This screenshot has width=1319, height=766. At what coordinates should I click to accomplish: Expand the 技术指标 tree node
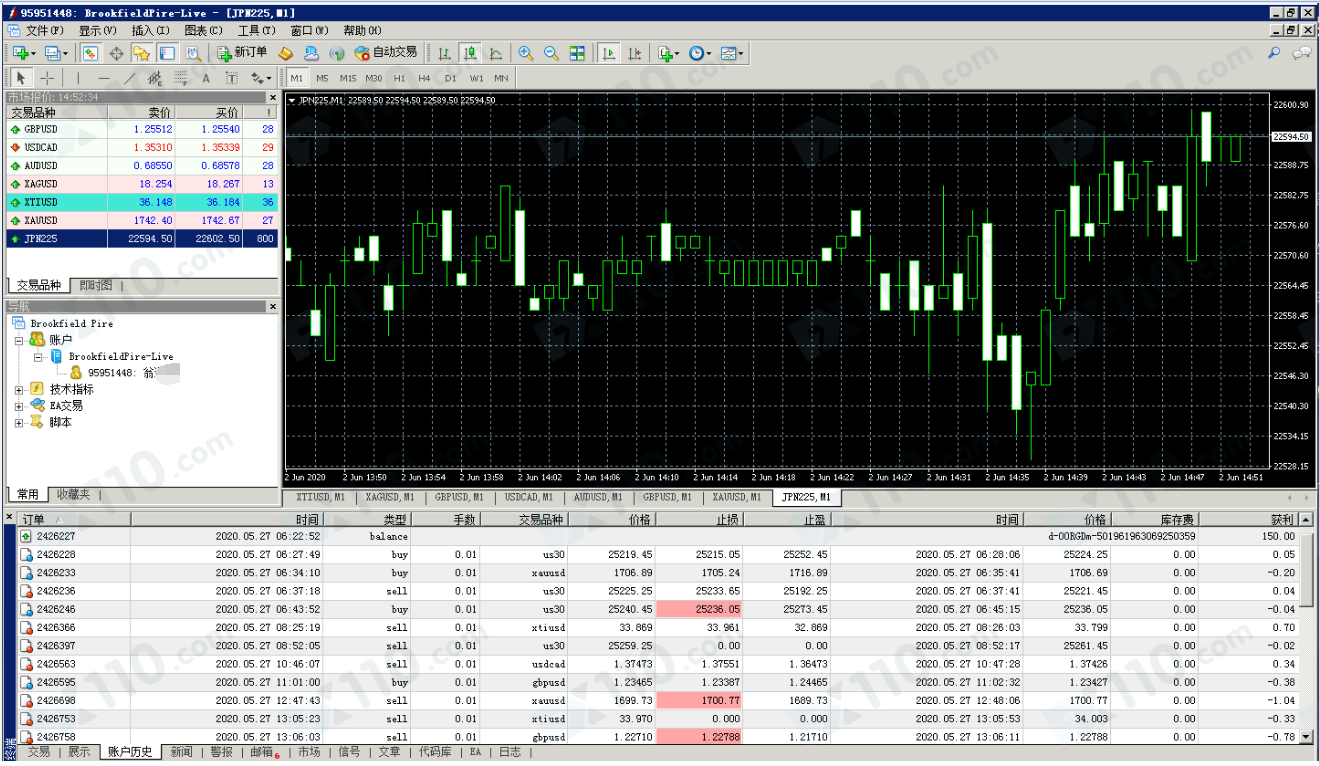coord(19,390)
